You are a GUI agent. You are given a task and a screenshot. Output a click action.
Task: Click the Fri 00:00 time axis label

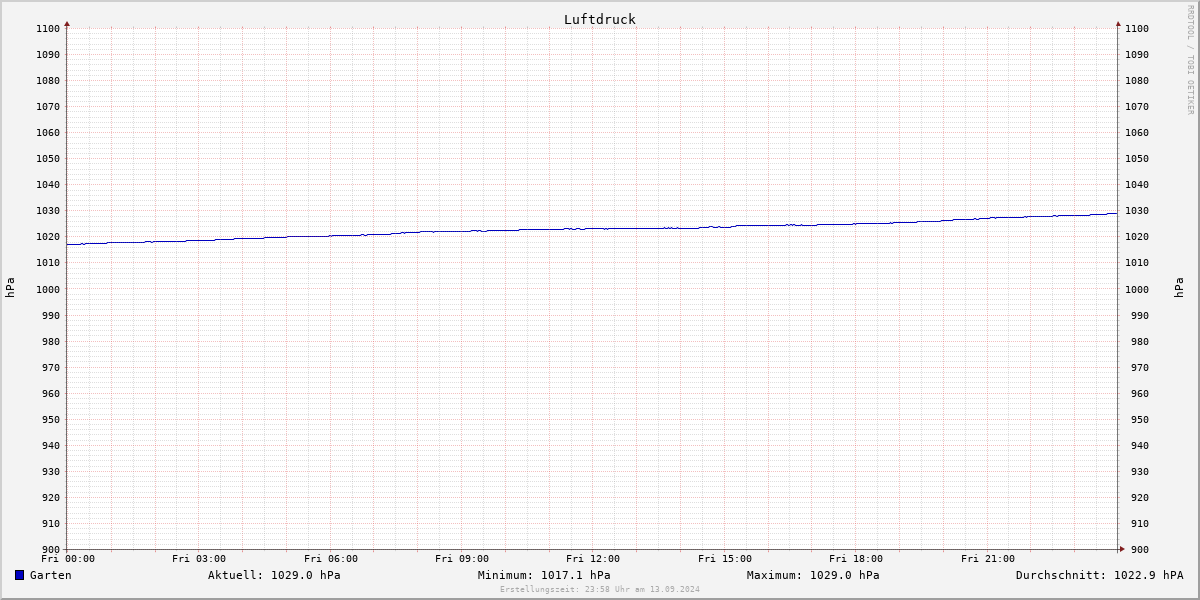pyautogui.click(x=68, y=559)
